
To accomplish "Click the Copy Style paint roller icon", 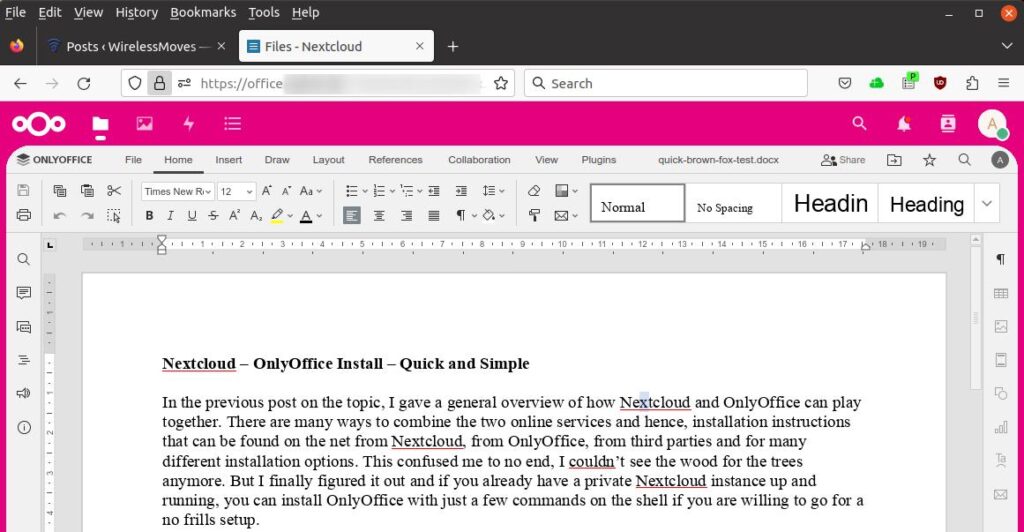I will tap(534, 215).
